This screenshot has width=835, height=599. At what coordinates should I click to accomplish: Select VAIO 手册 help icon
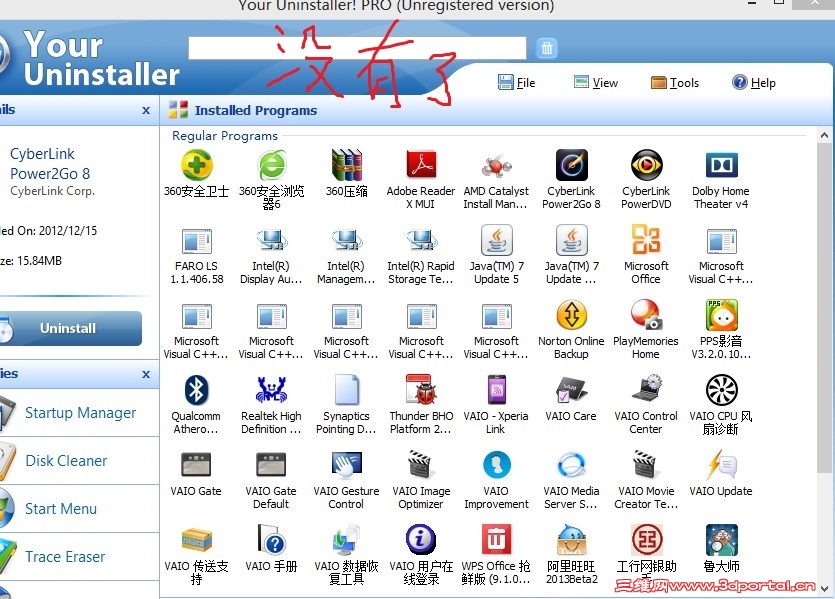pyautogui.click(x=272, y=540)
